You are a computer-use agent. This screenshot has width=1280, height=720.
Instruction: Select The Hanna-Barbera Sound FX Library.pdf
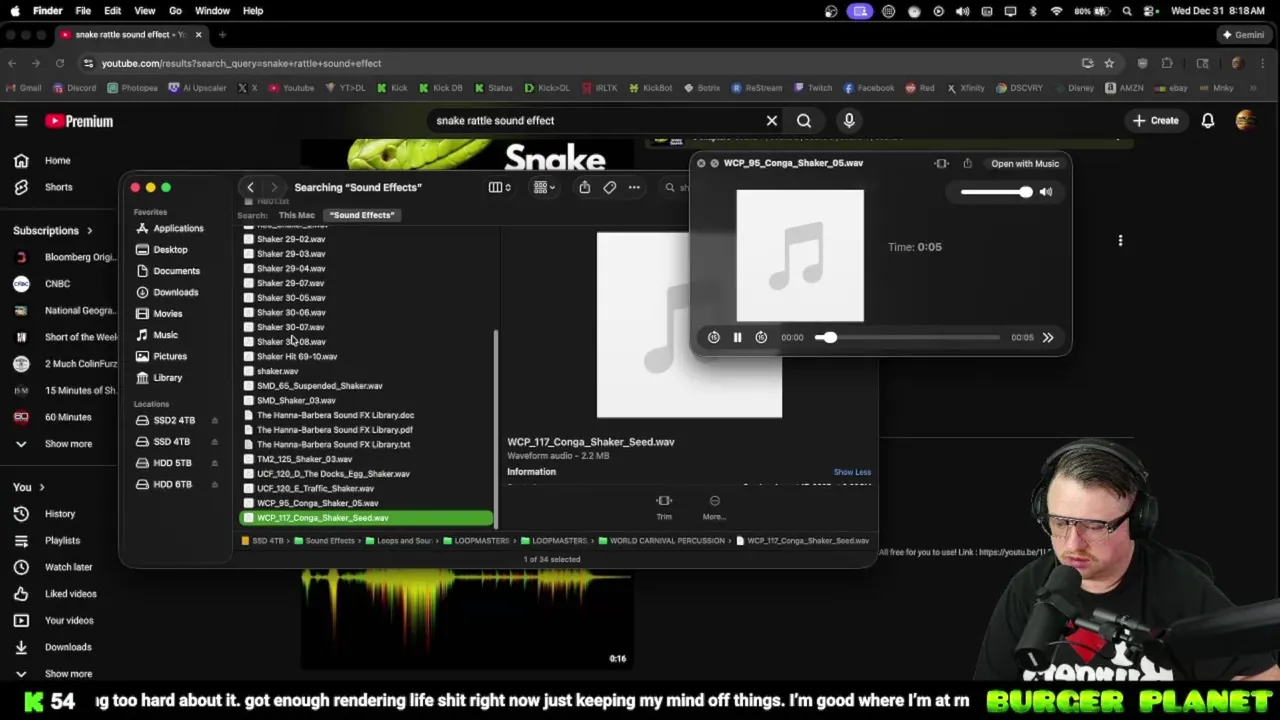[334, 429]
